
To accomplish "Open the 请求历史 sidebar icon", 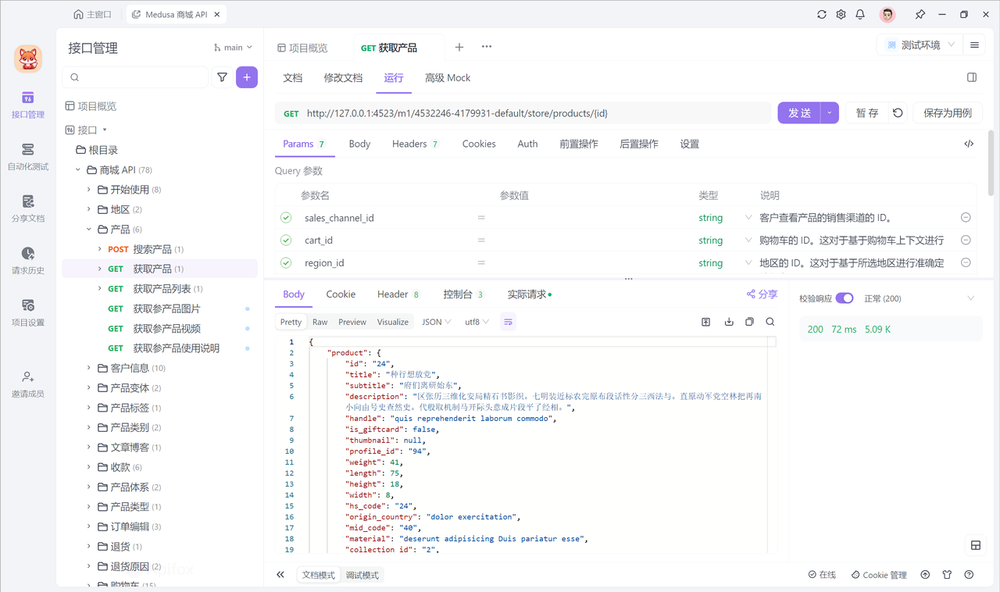I will click(x=27, y=258).
